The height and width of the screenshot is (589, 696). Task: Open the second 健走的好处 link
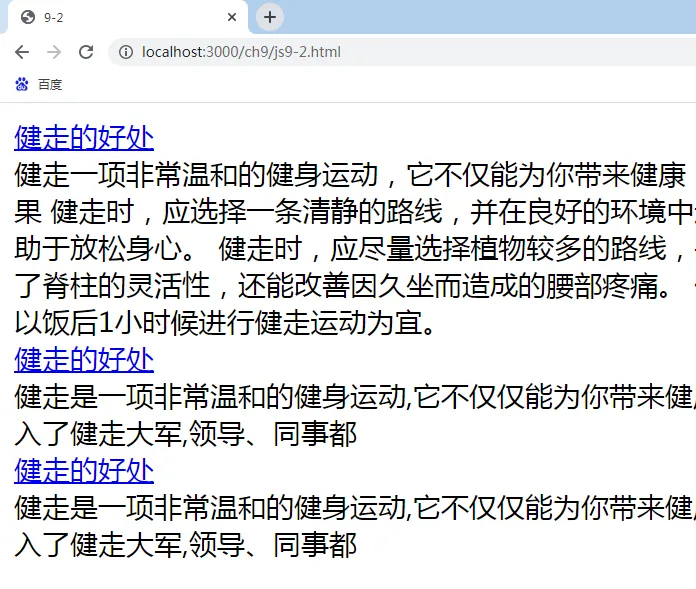[x=84, y=360]
